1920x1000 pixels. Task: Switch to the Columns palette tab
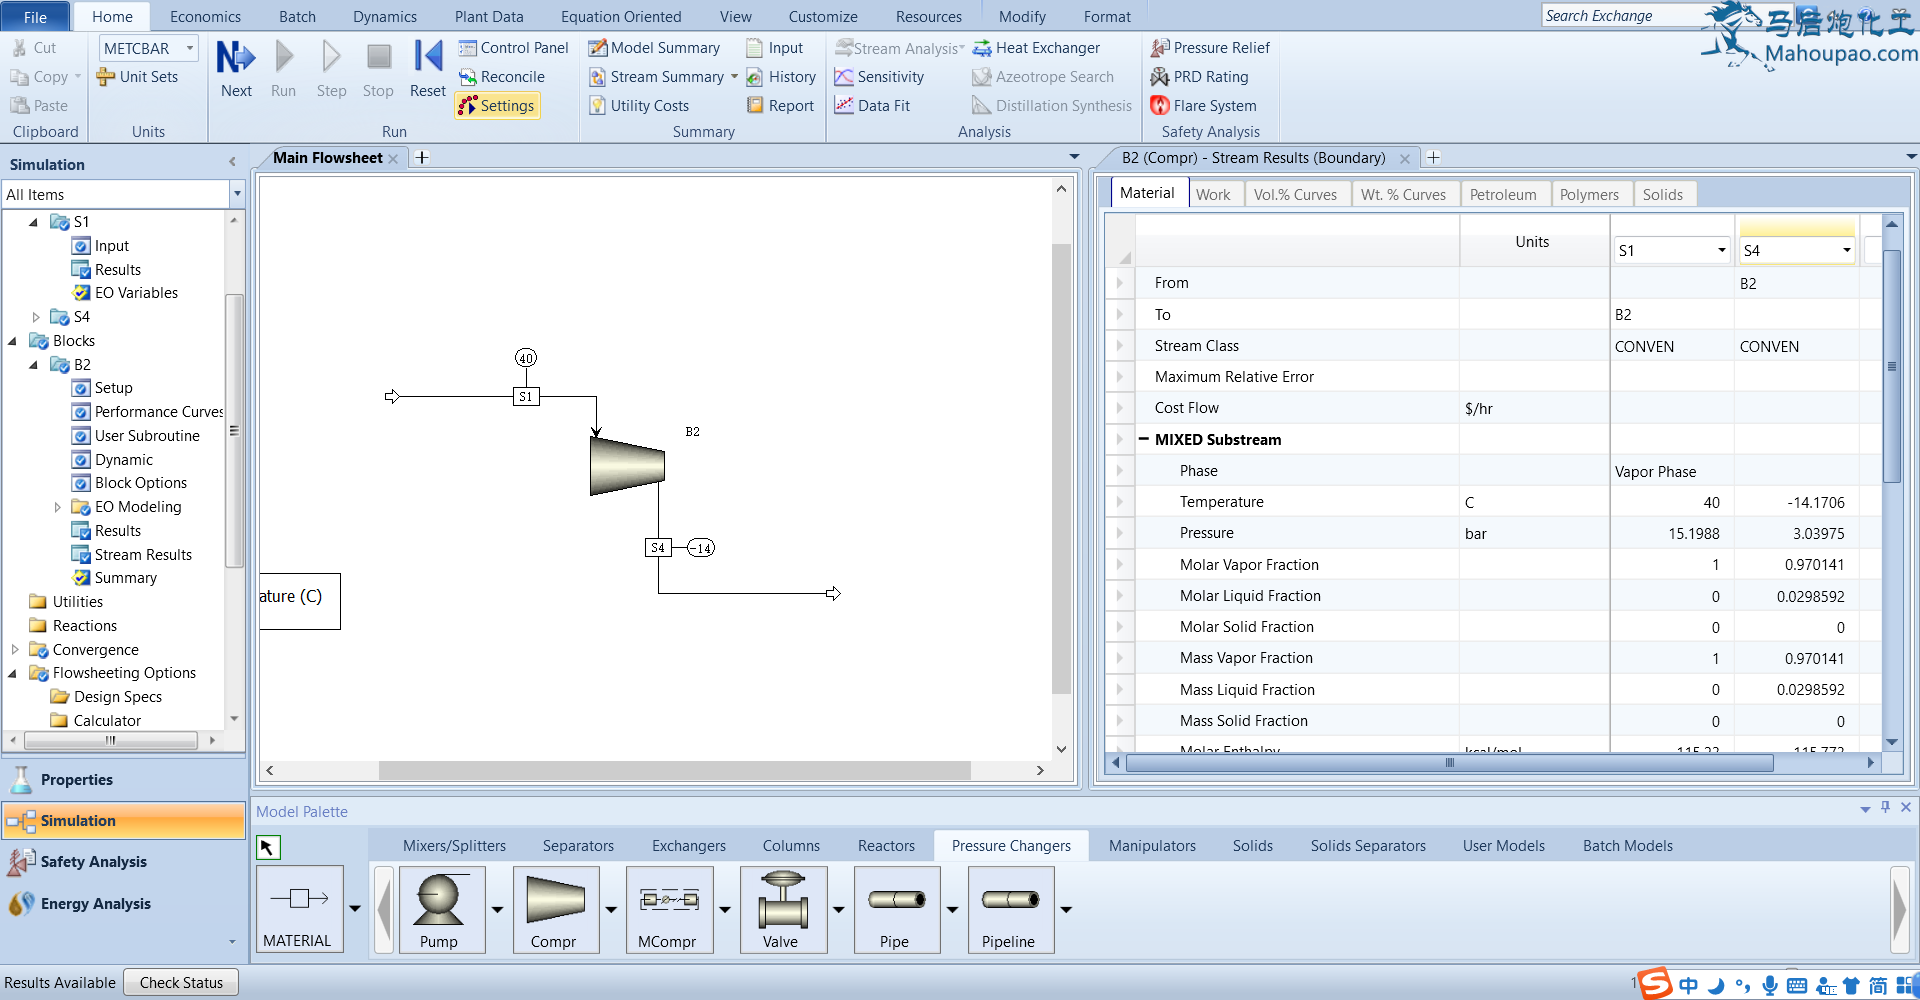pos(791,846)
